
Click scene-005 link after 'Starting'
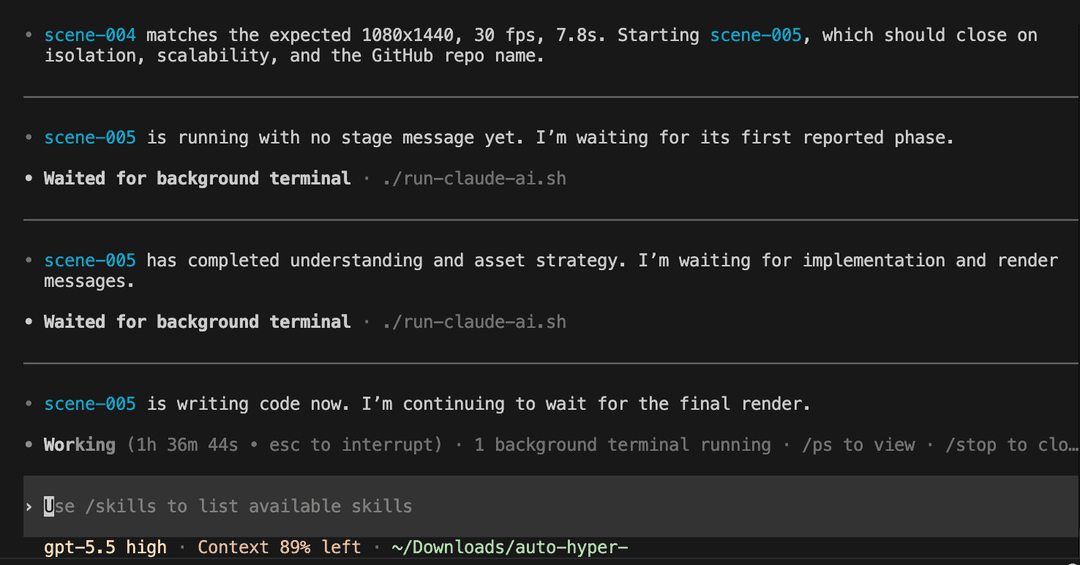coord(756,35)
